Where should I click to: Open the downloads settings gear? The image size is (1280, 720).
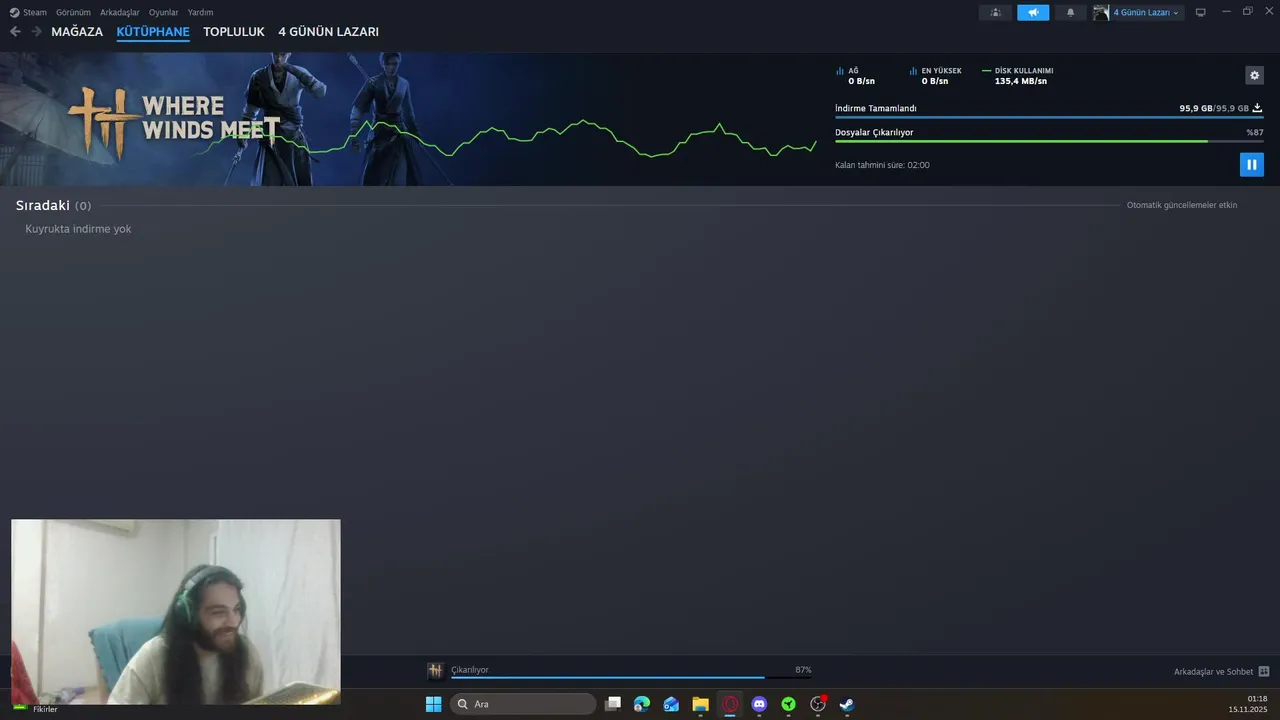[x=1254, y=75]
